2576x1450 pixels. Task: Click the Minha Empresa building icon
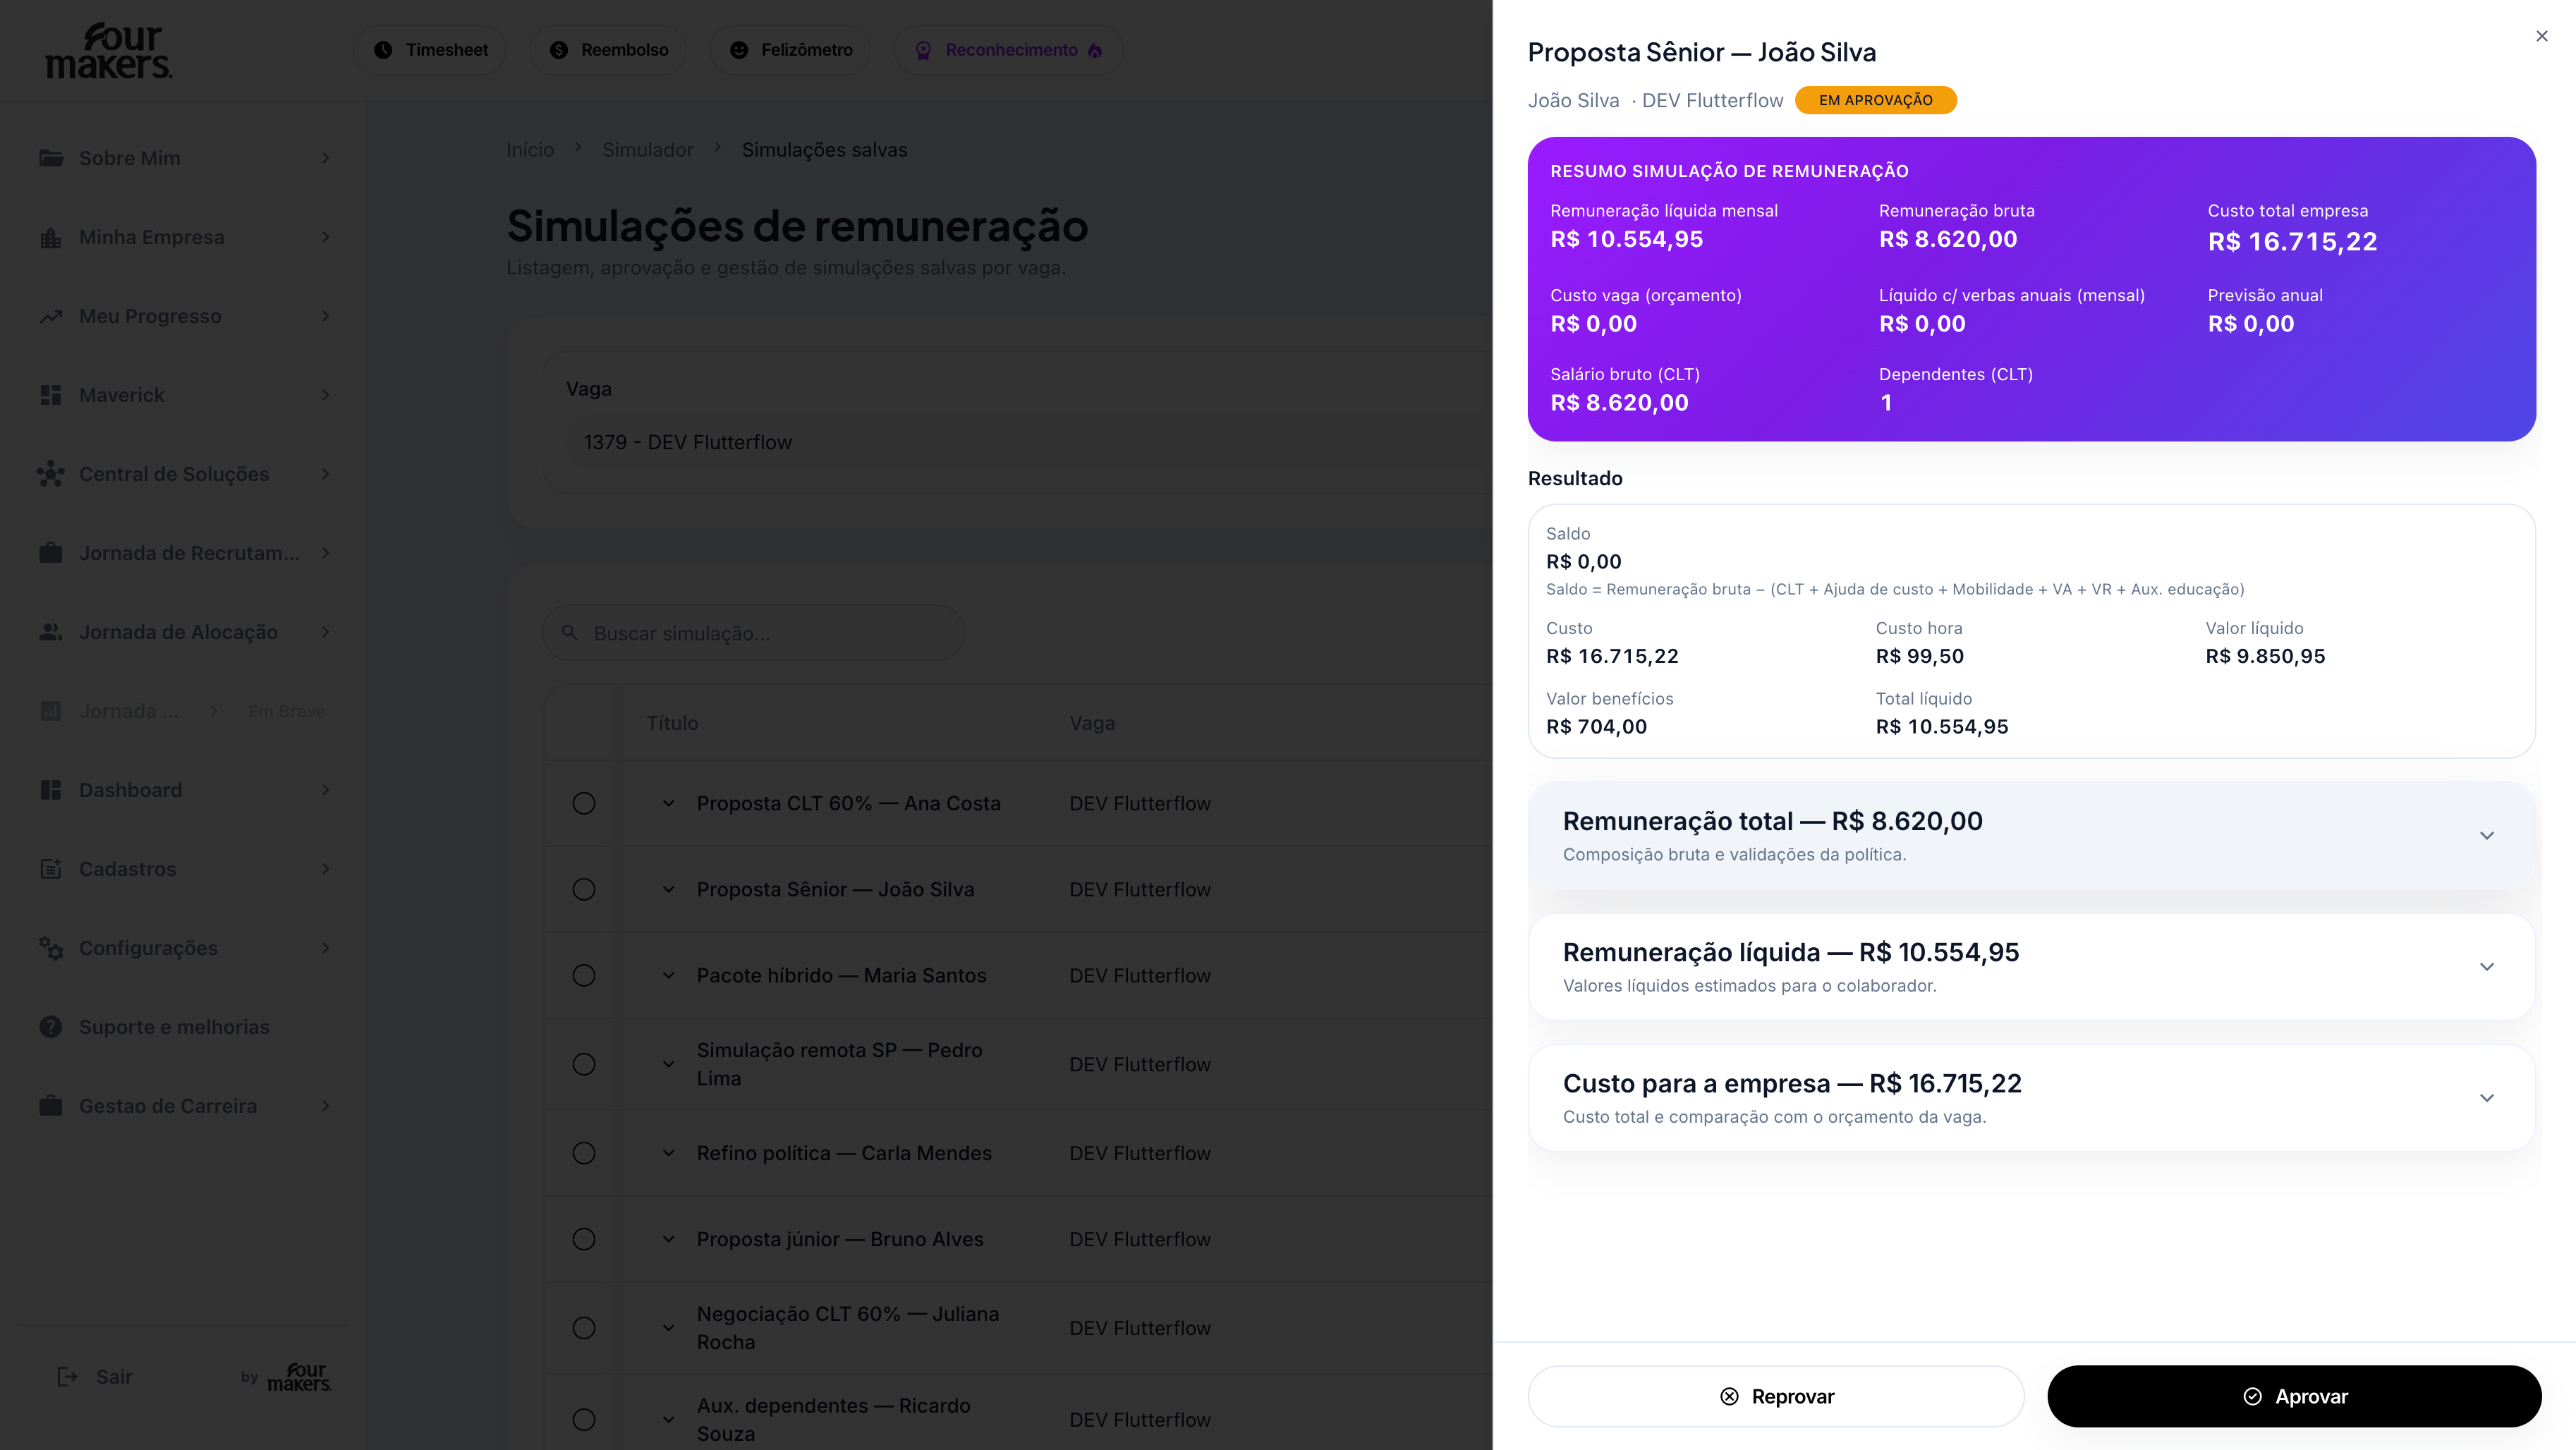tap(50, 237)
